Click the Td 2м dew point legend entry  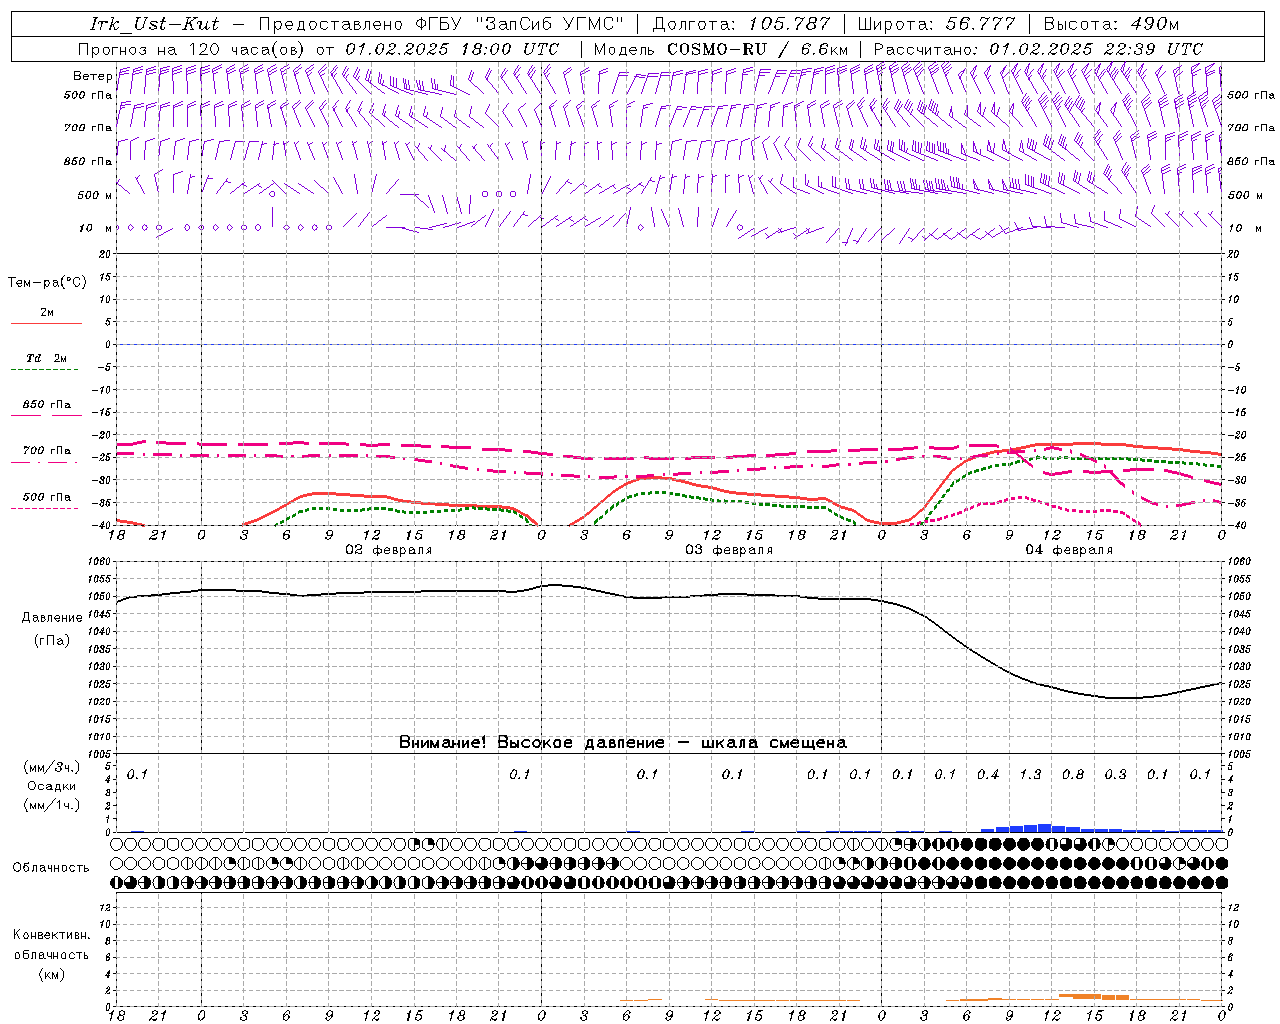(x=46, y=358)
